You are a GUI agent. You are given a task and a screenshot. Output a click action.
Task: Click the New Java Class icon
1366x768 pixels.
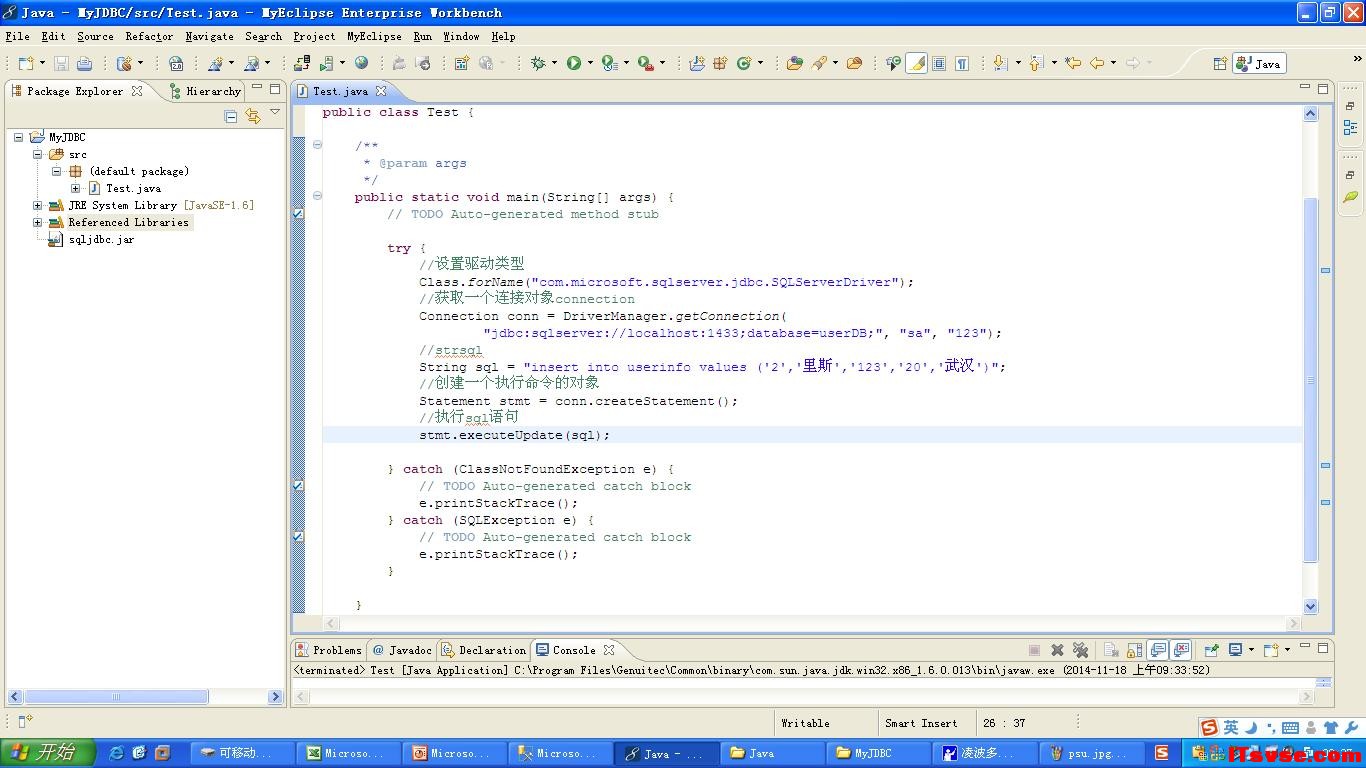tap(744, 63)
